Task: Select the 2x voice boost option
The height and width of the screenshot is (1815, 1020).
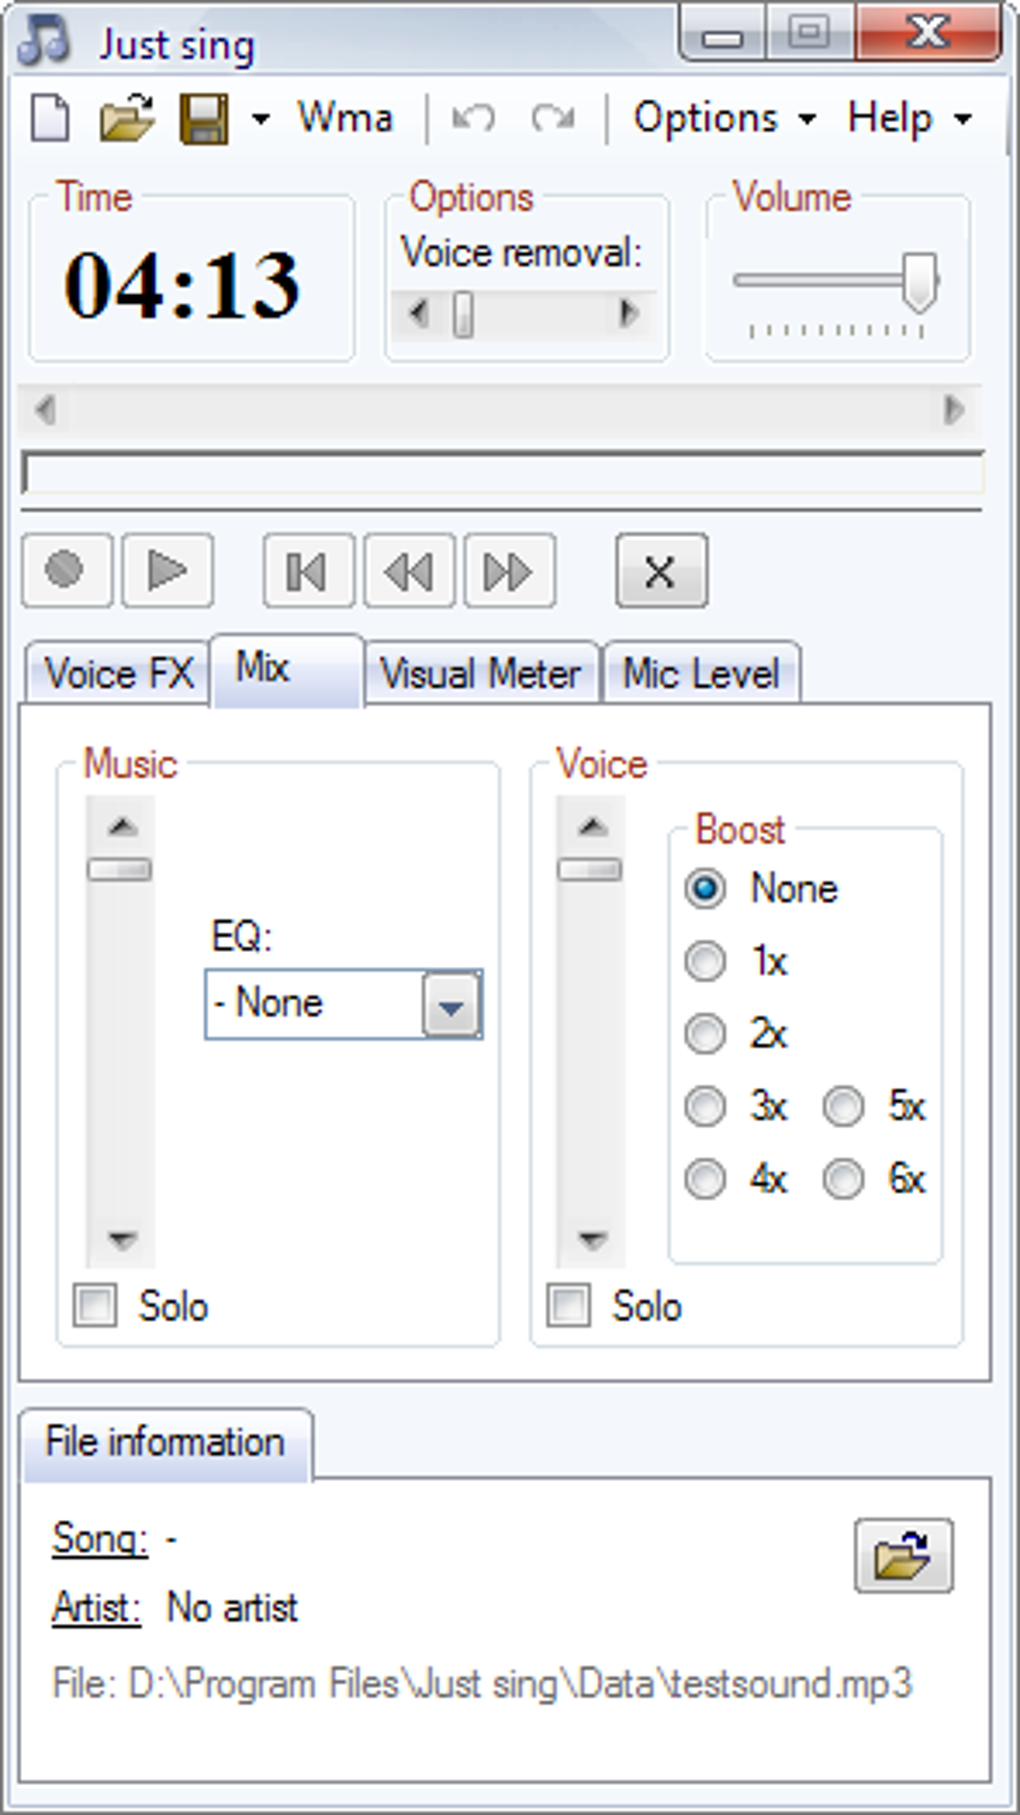Action: (706, 1034)
